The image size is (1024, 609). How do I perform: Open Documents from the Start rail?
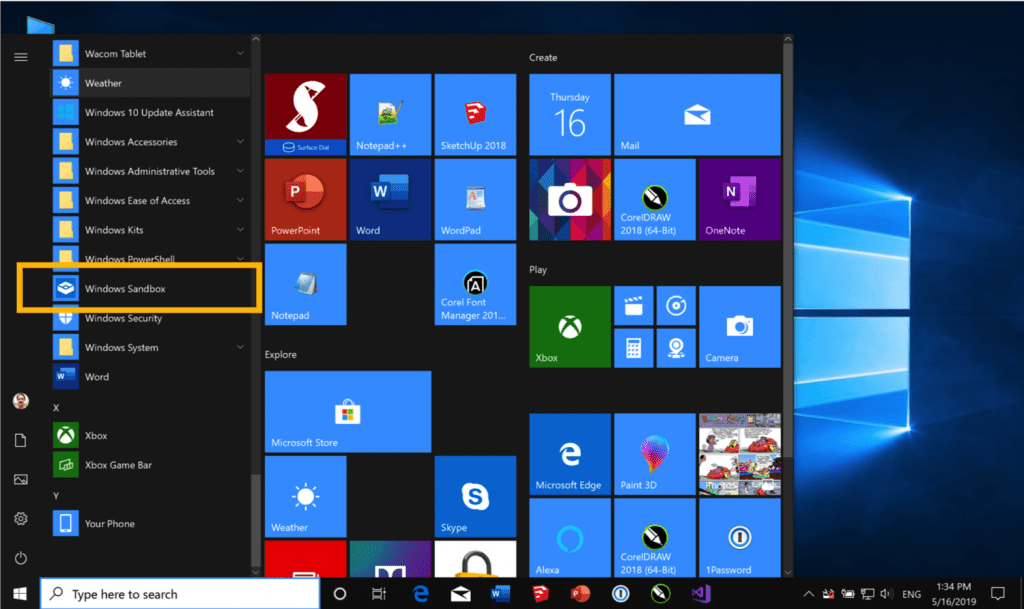[x=21, y=441]
